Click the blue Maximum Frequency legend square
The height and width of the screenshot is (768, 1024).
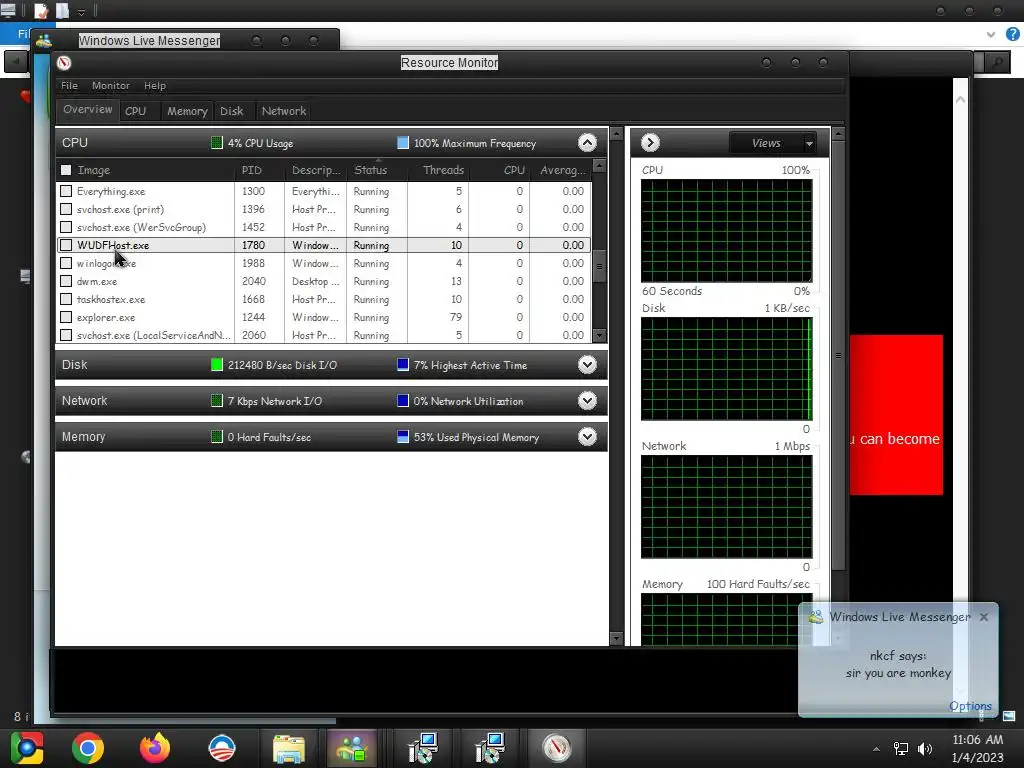tap(403, 143)
